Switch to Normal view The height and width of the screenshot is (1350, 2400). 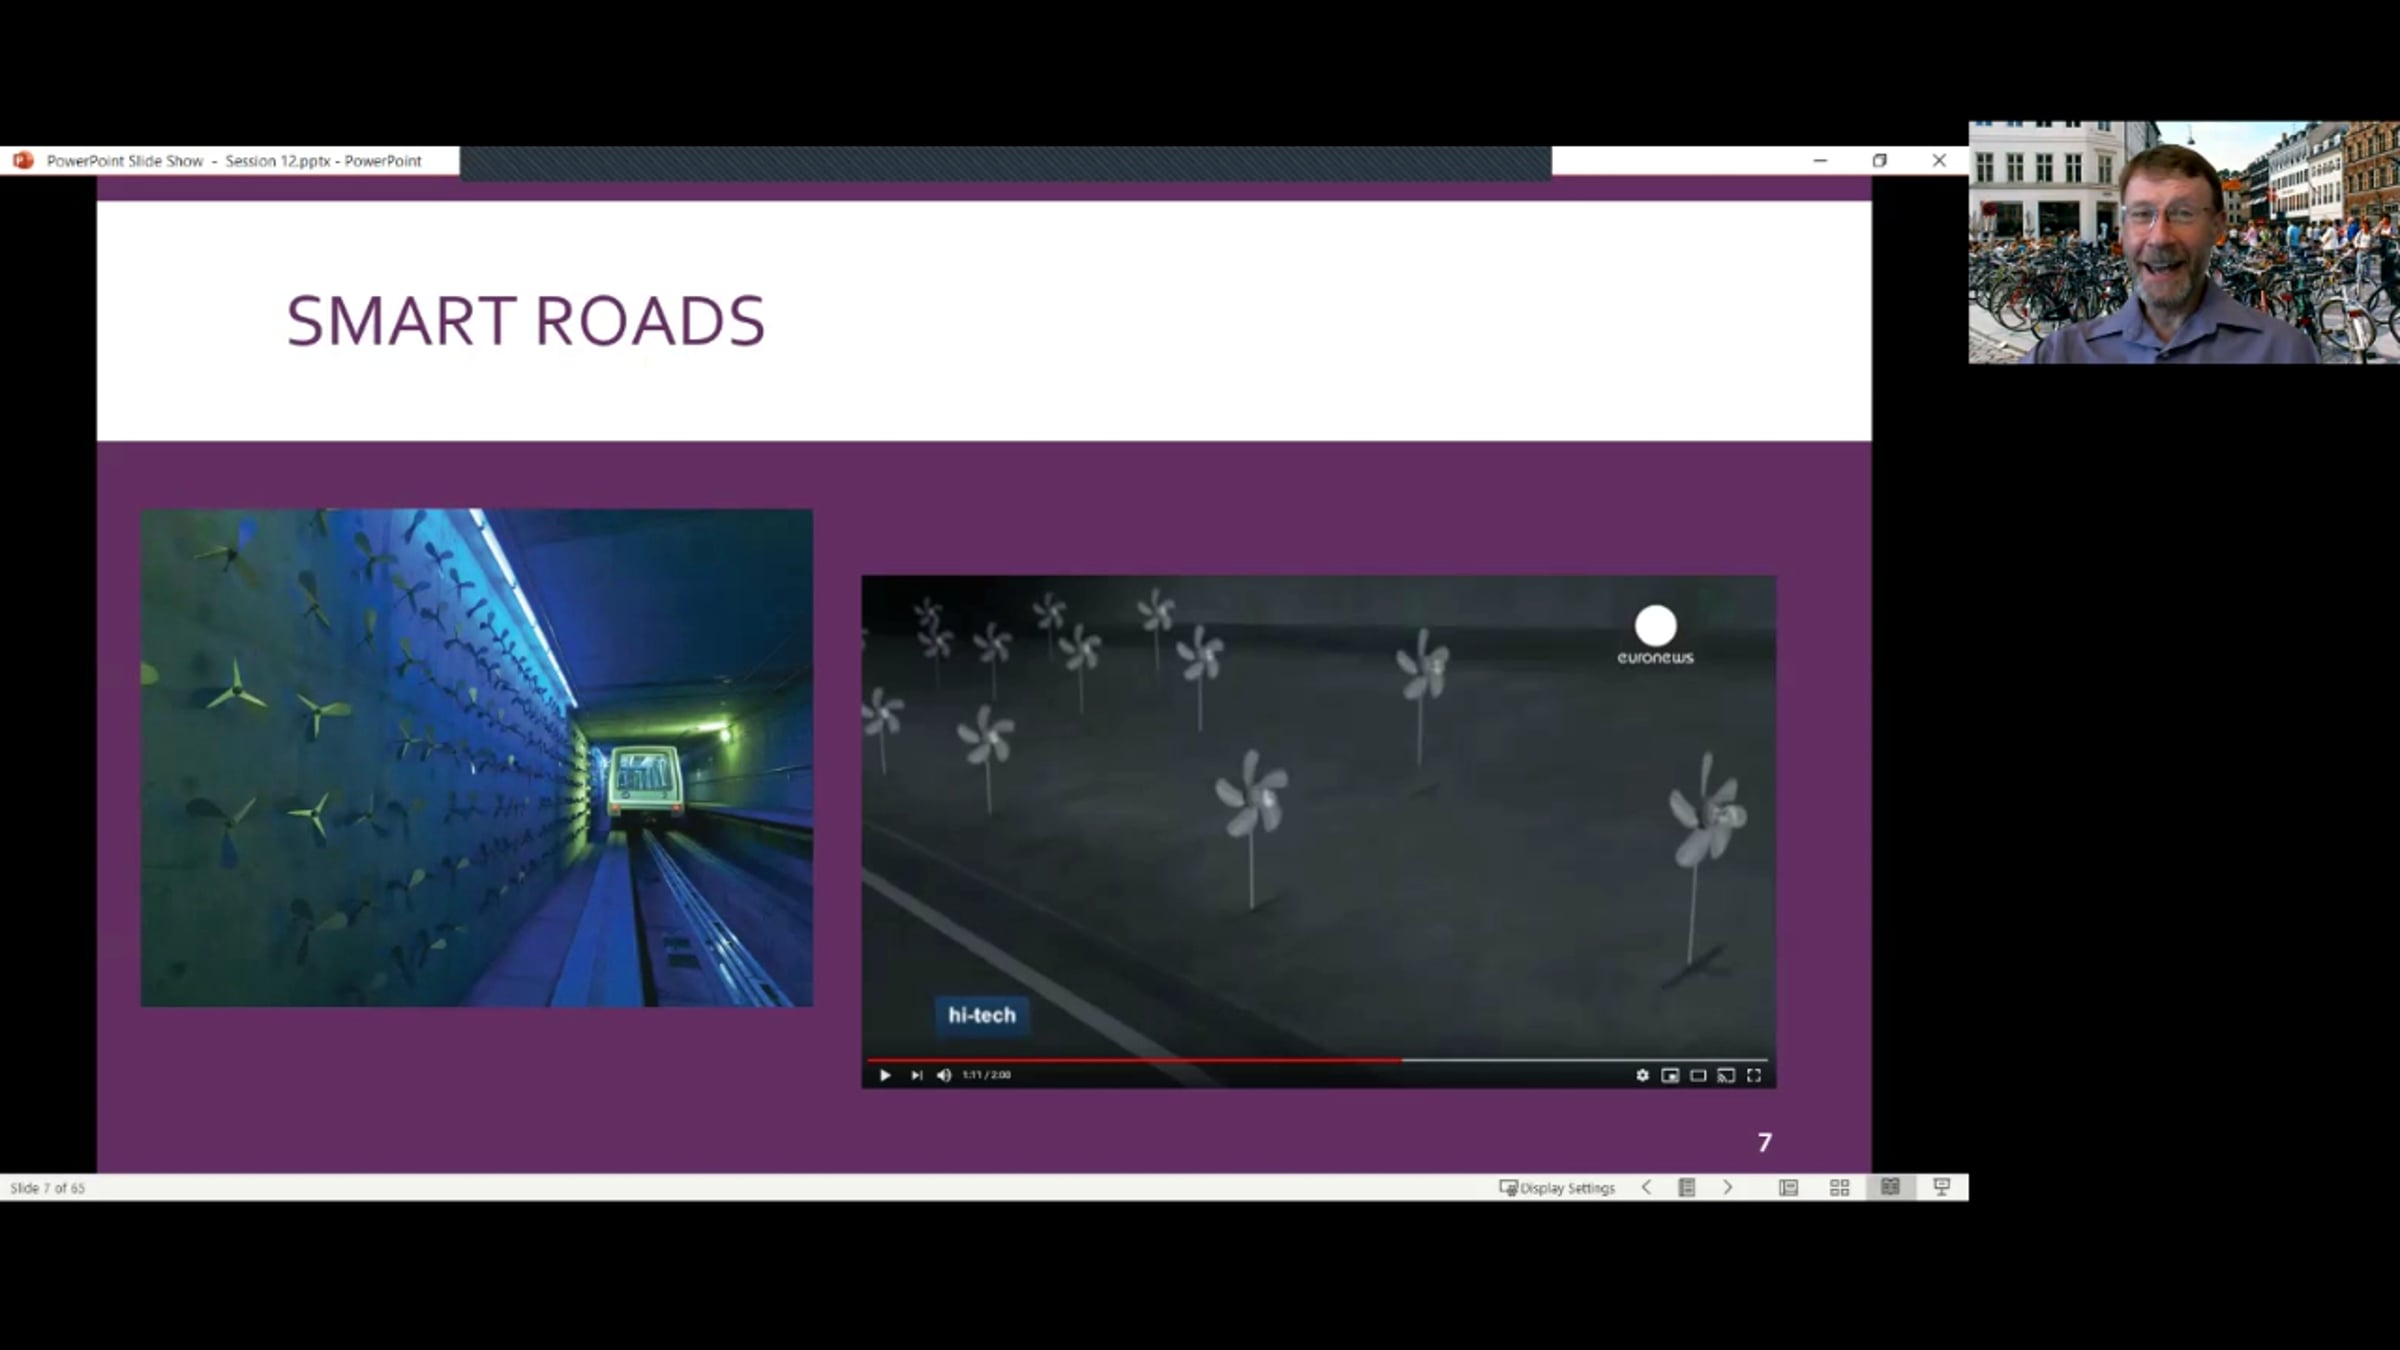coord(1789,1188)
